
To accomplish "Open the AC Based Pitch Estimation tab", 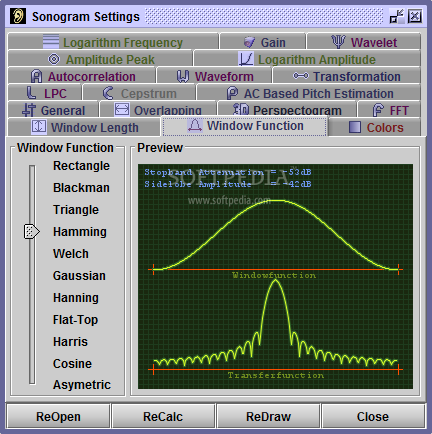I will 309,93.
